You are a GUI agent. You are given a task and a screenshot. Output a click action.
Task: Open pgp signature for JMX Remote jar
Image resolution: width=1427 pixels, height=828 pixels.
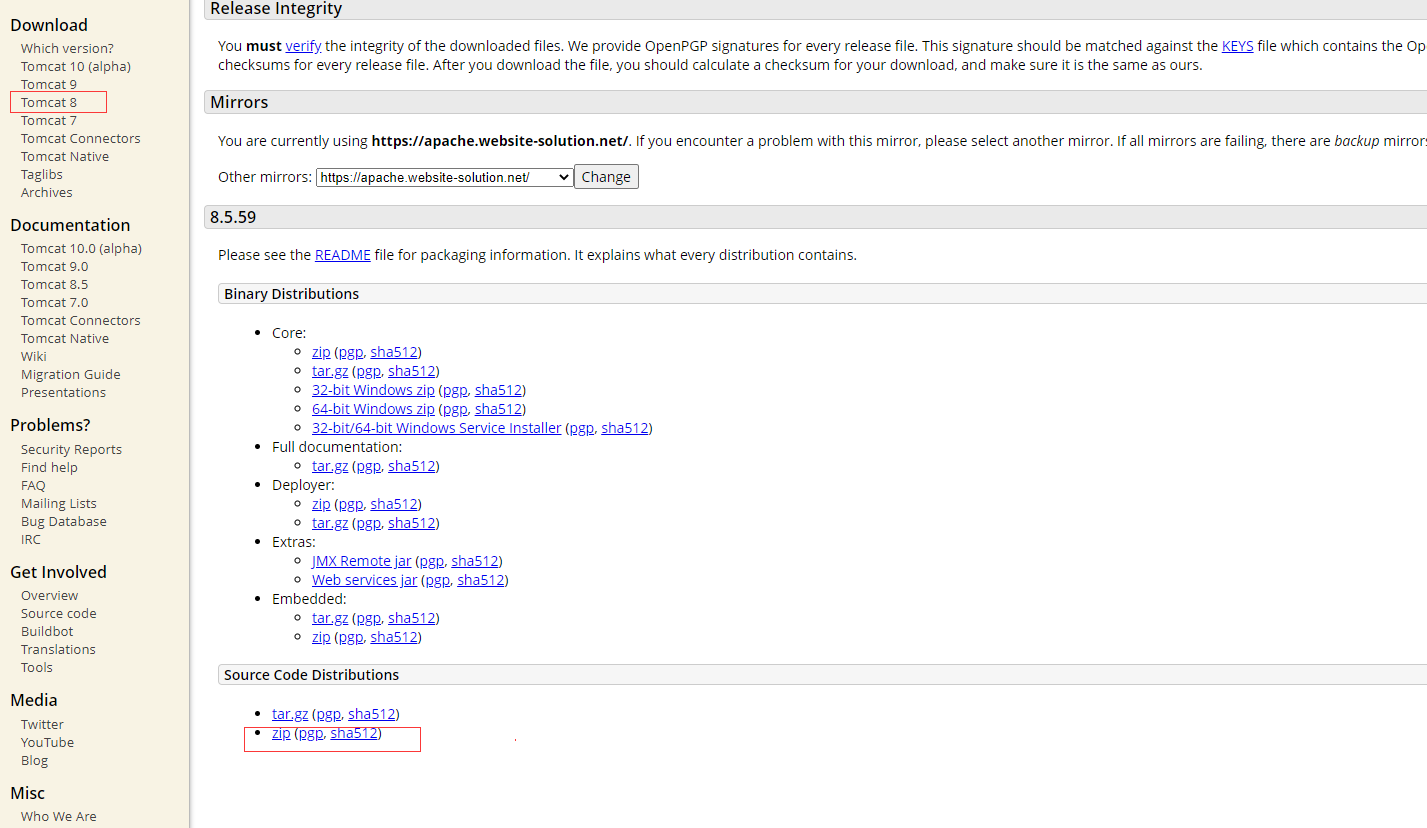tap(432, 561)
